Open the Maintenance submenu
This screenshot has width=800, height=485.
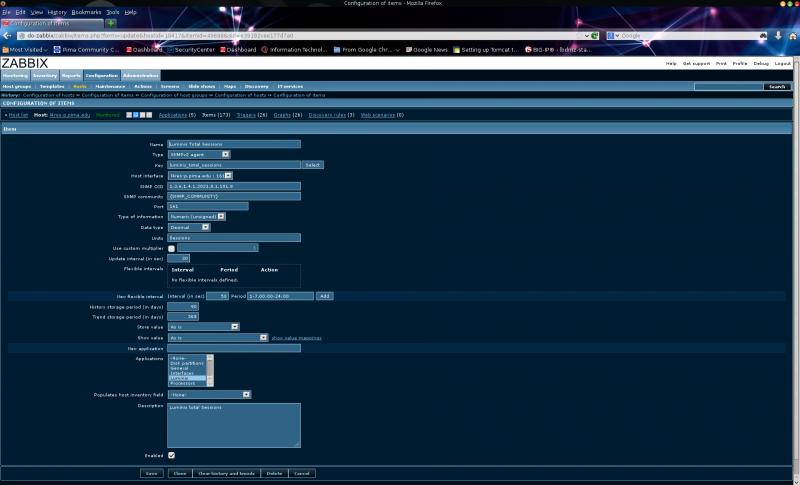(x=110, y=87)
